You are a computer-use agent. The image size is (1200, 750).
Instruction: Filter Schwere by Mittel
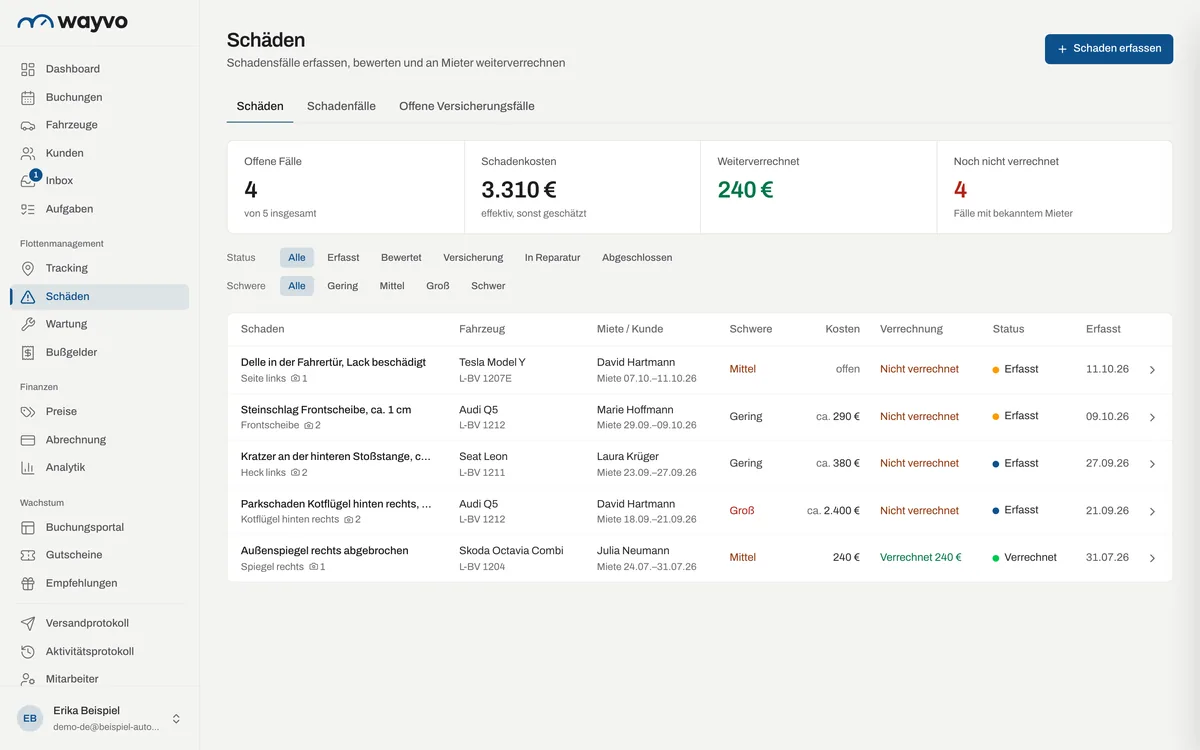[x=392, y=285]
